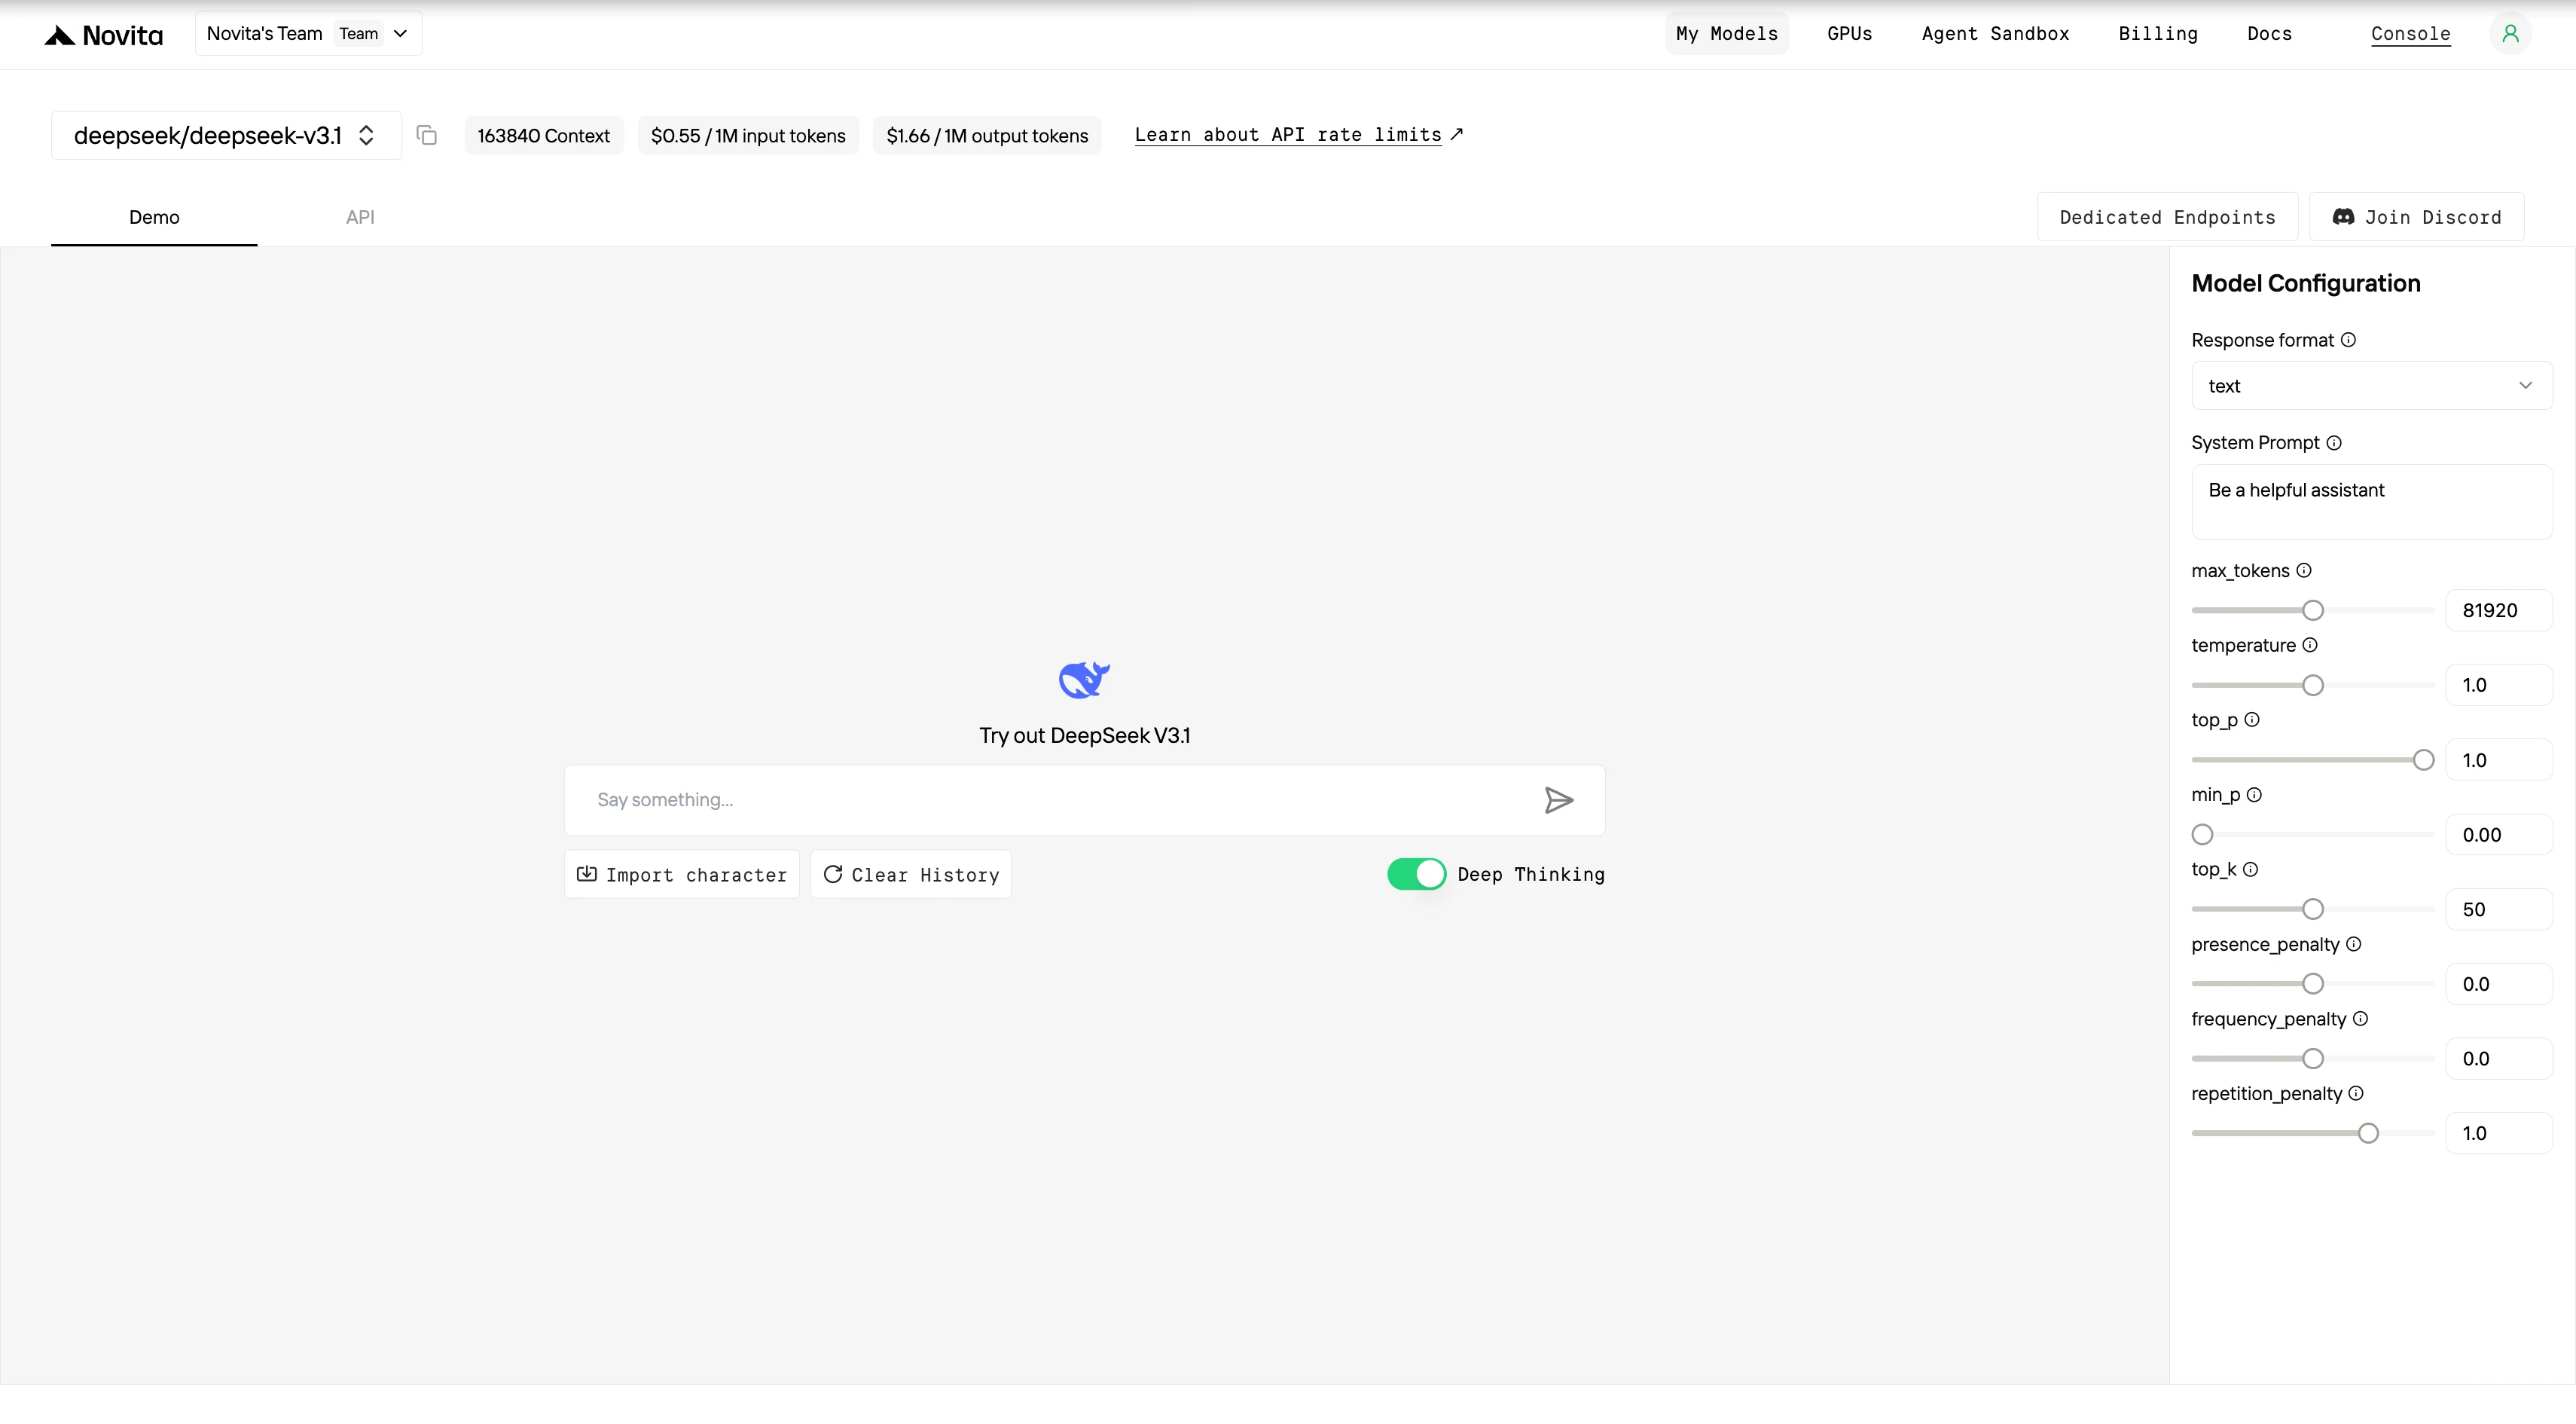Click the Import character button

coord(682,875)
